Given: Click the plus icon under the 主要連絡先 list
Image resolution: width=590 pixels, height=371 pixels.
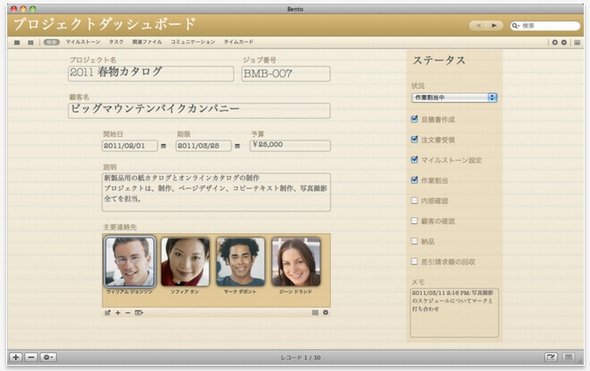Looking at the screenshot, I should point(118,313).
